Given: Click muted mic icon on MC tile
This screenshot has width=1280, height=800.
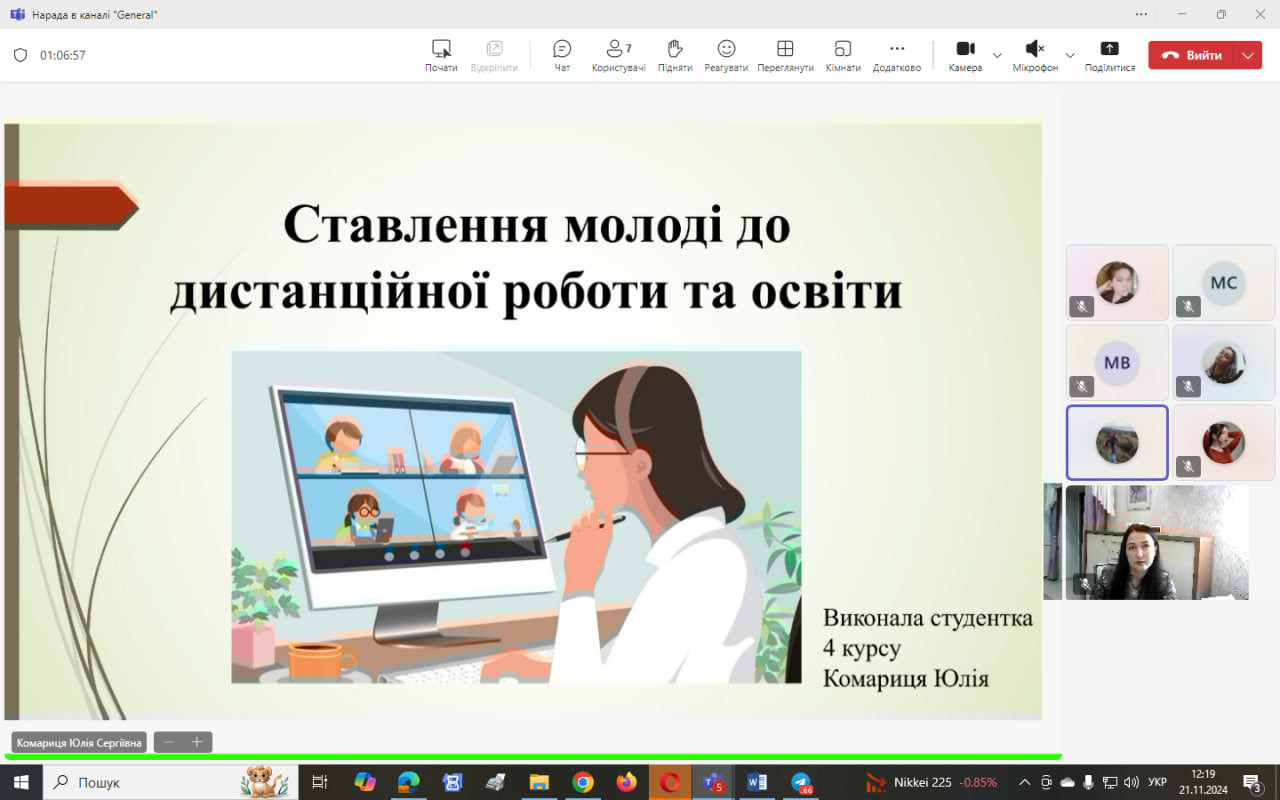Looking at the screenshot, I should coord(1188,306).
